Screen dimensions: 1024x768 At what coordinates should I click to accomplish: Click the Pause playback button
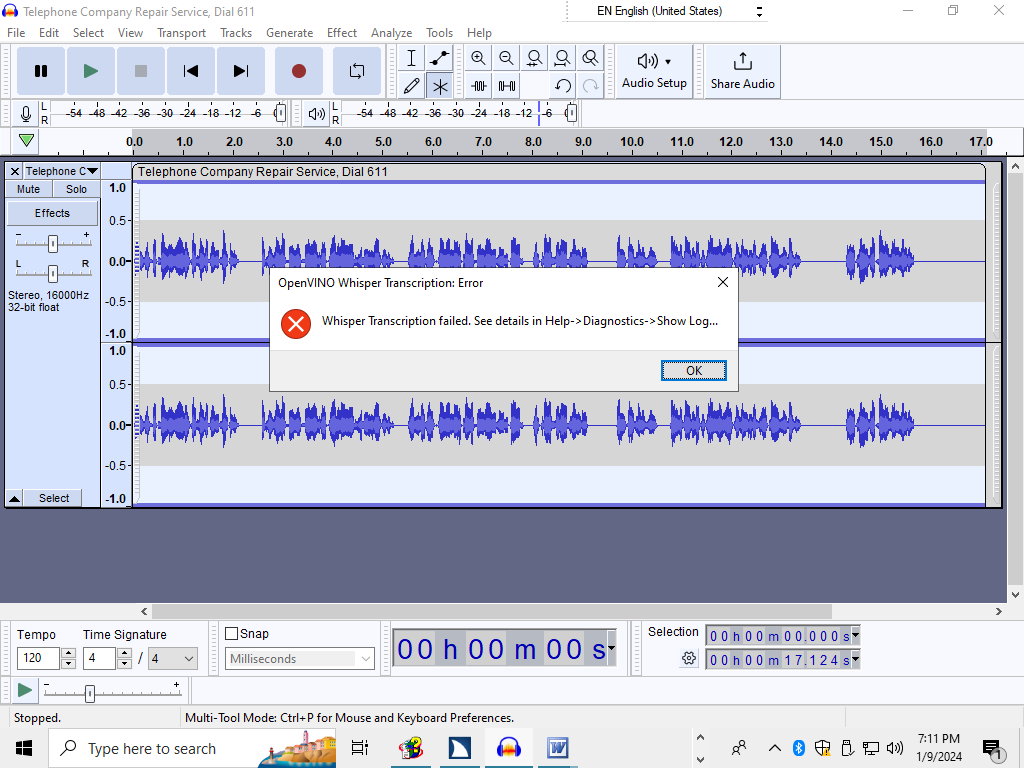point(40,71)
